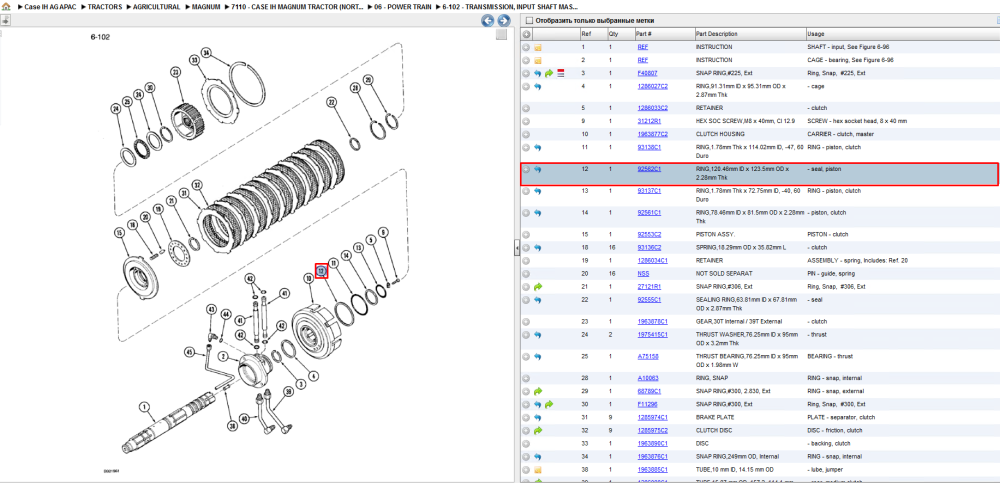Click green arrow icon on Ref 32 row

[538, 431]
